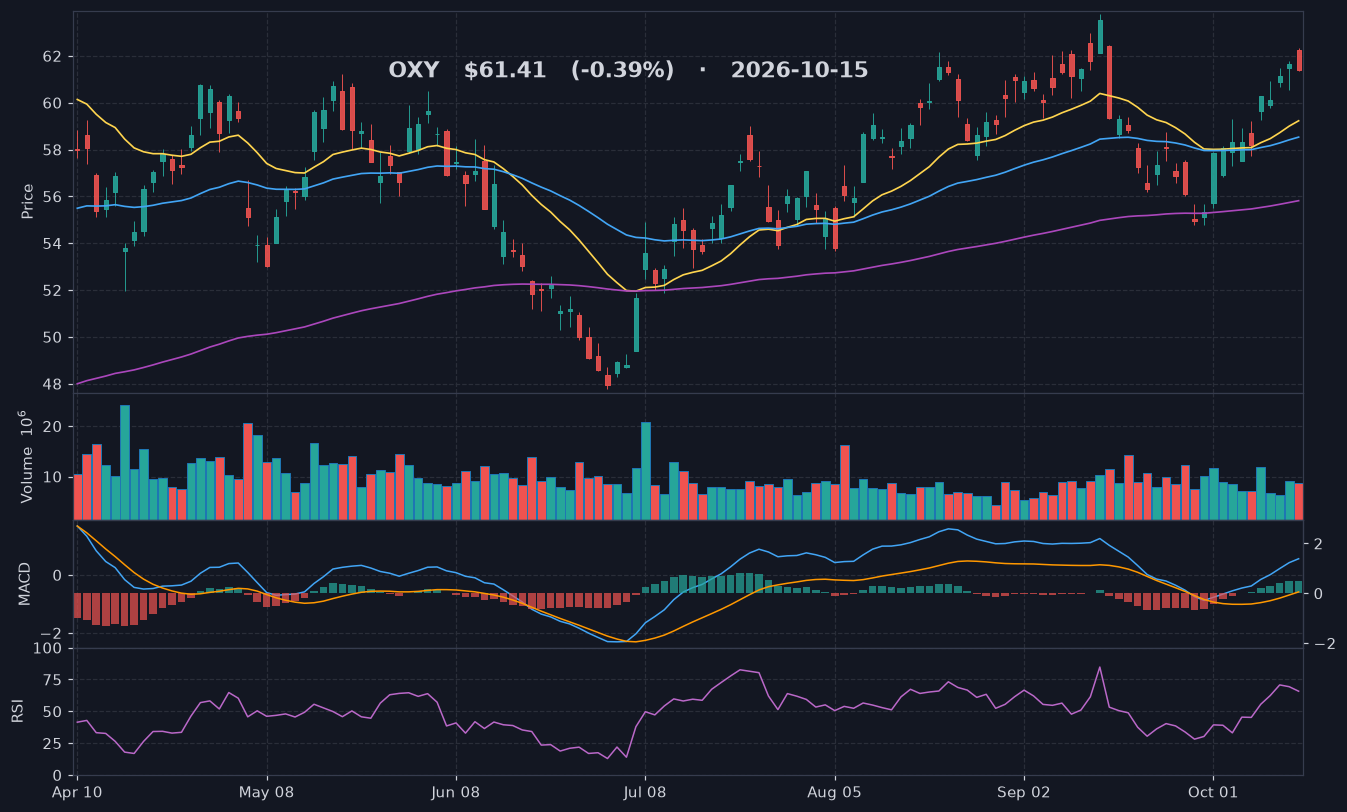Select the 50 tick on the Price axis
Screen dimensions: 1347x812
(54, 338)
